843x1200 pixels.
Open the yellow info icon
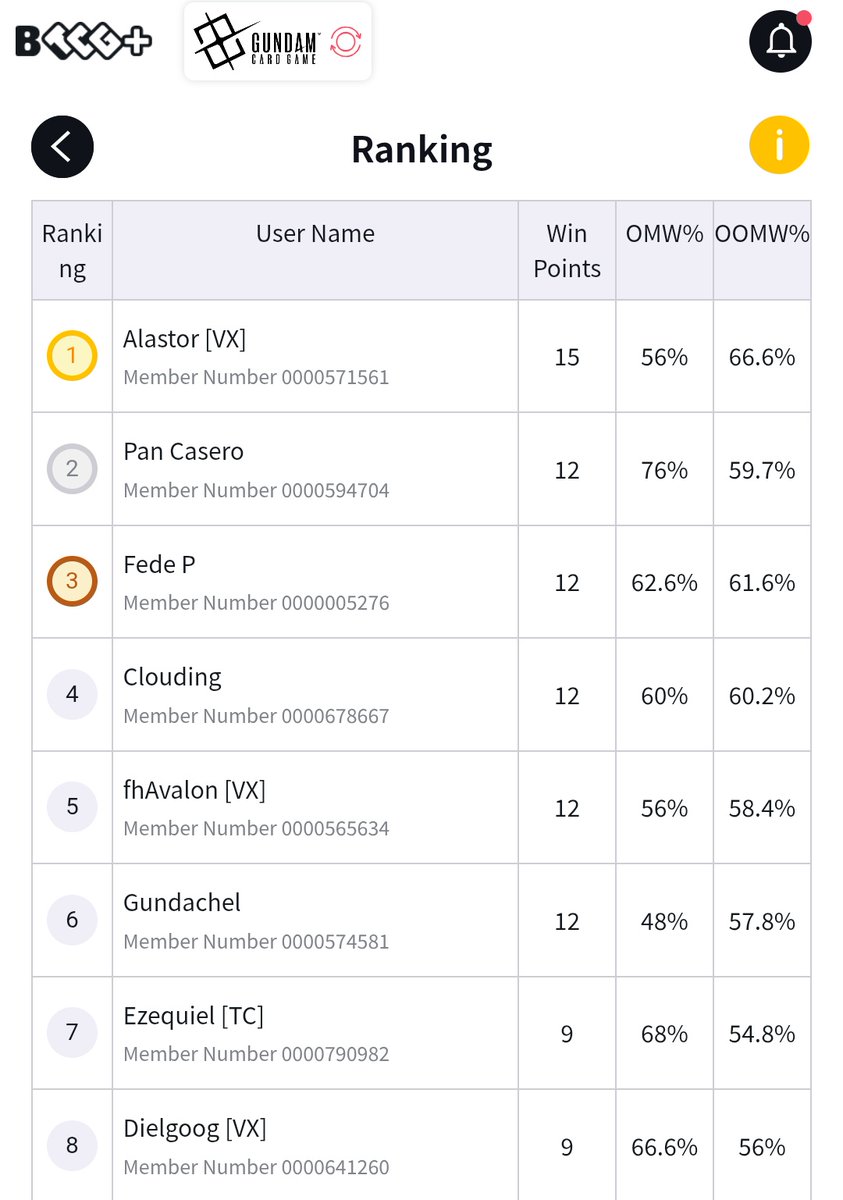point(779,146)
